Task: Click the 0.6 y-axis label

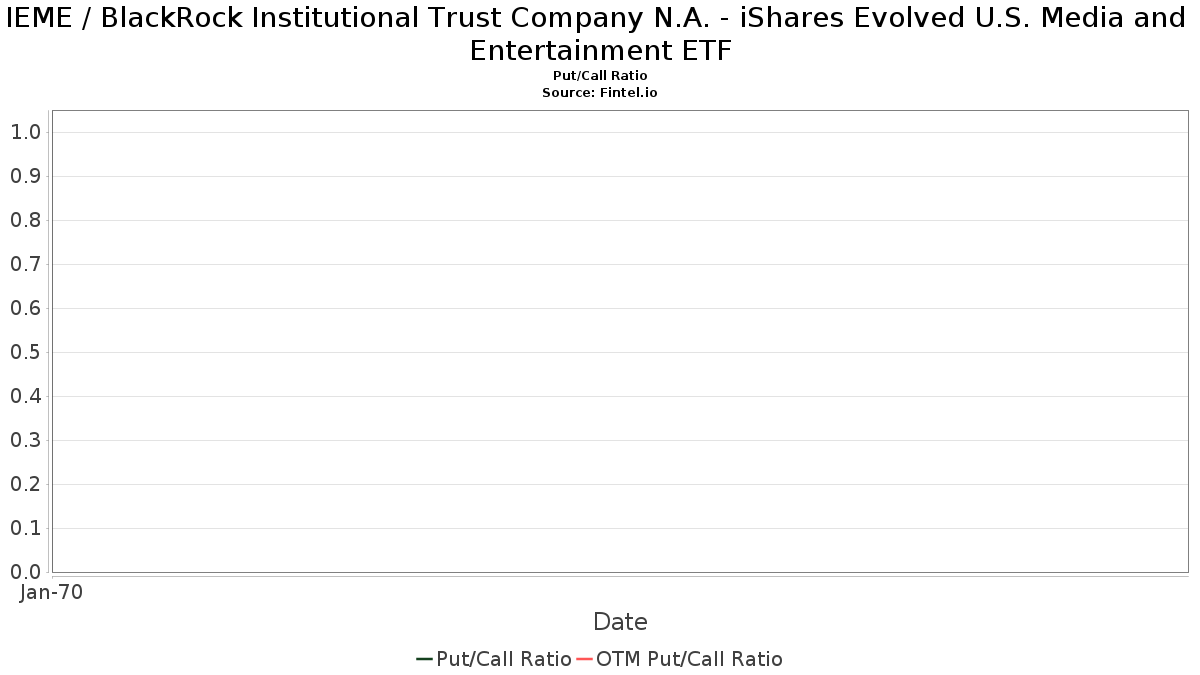Action: point(26,308)
